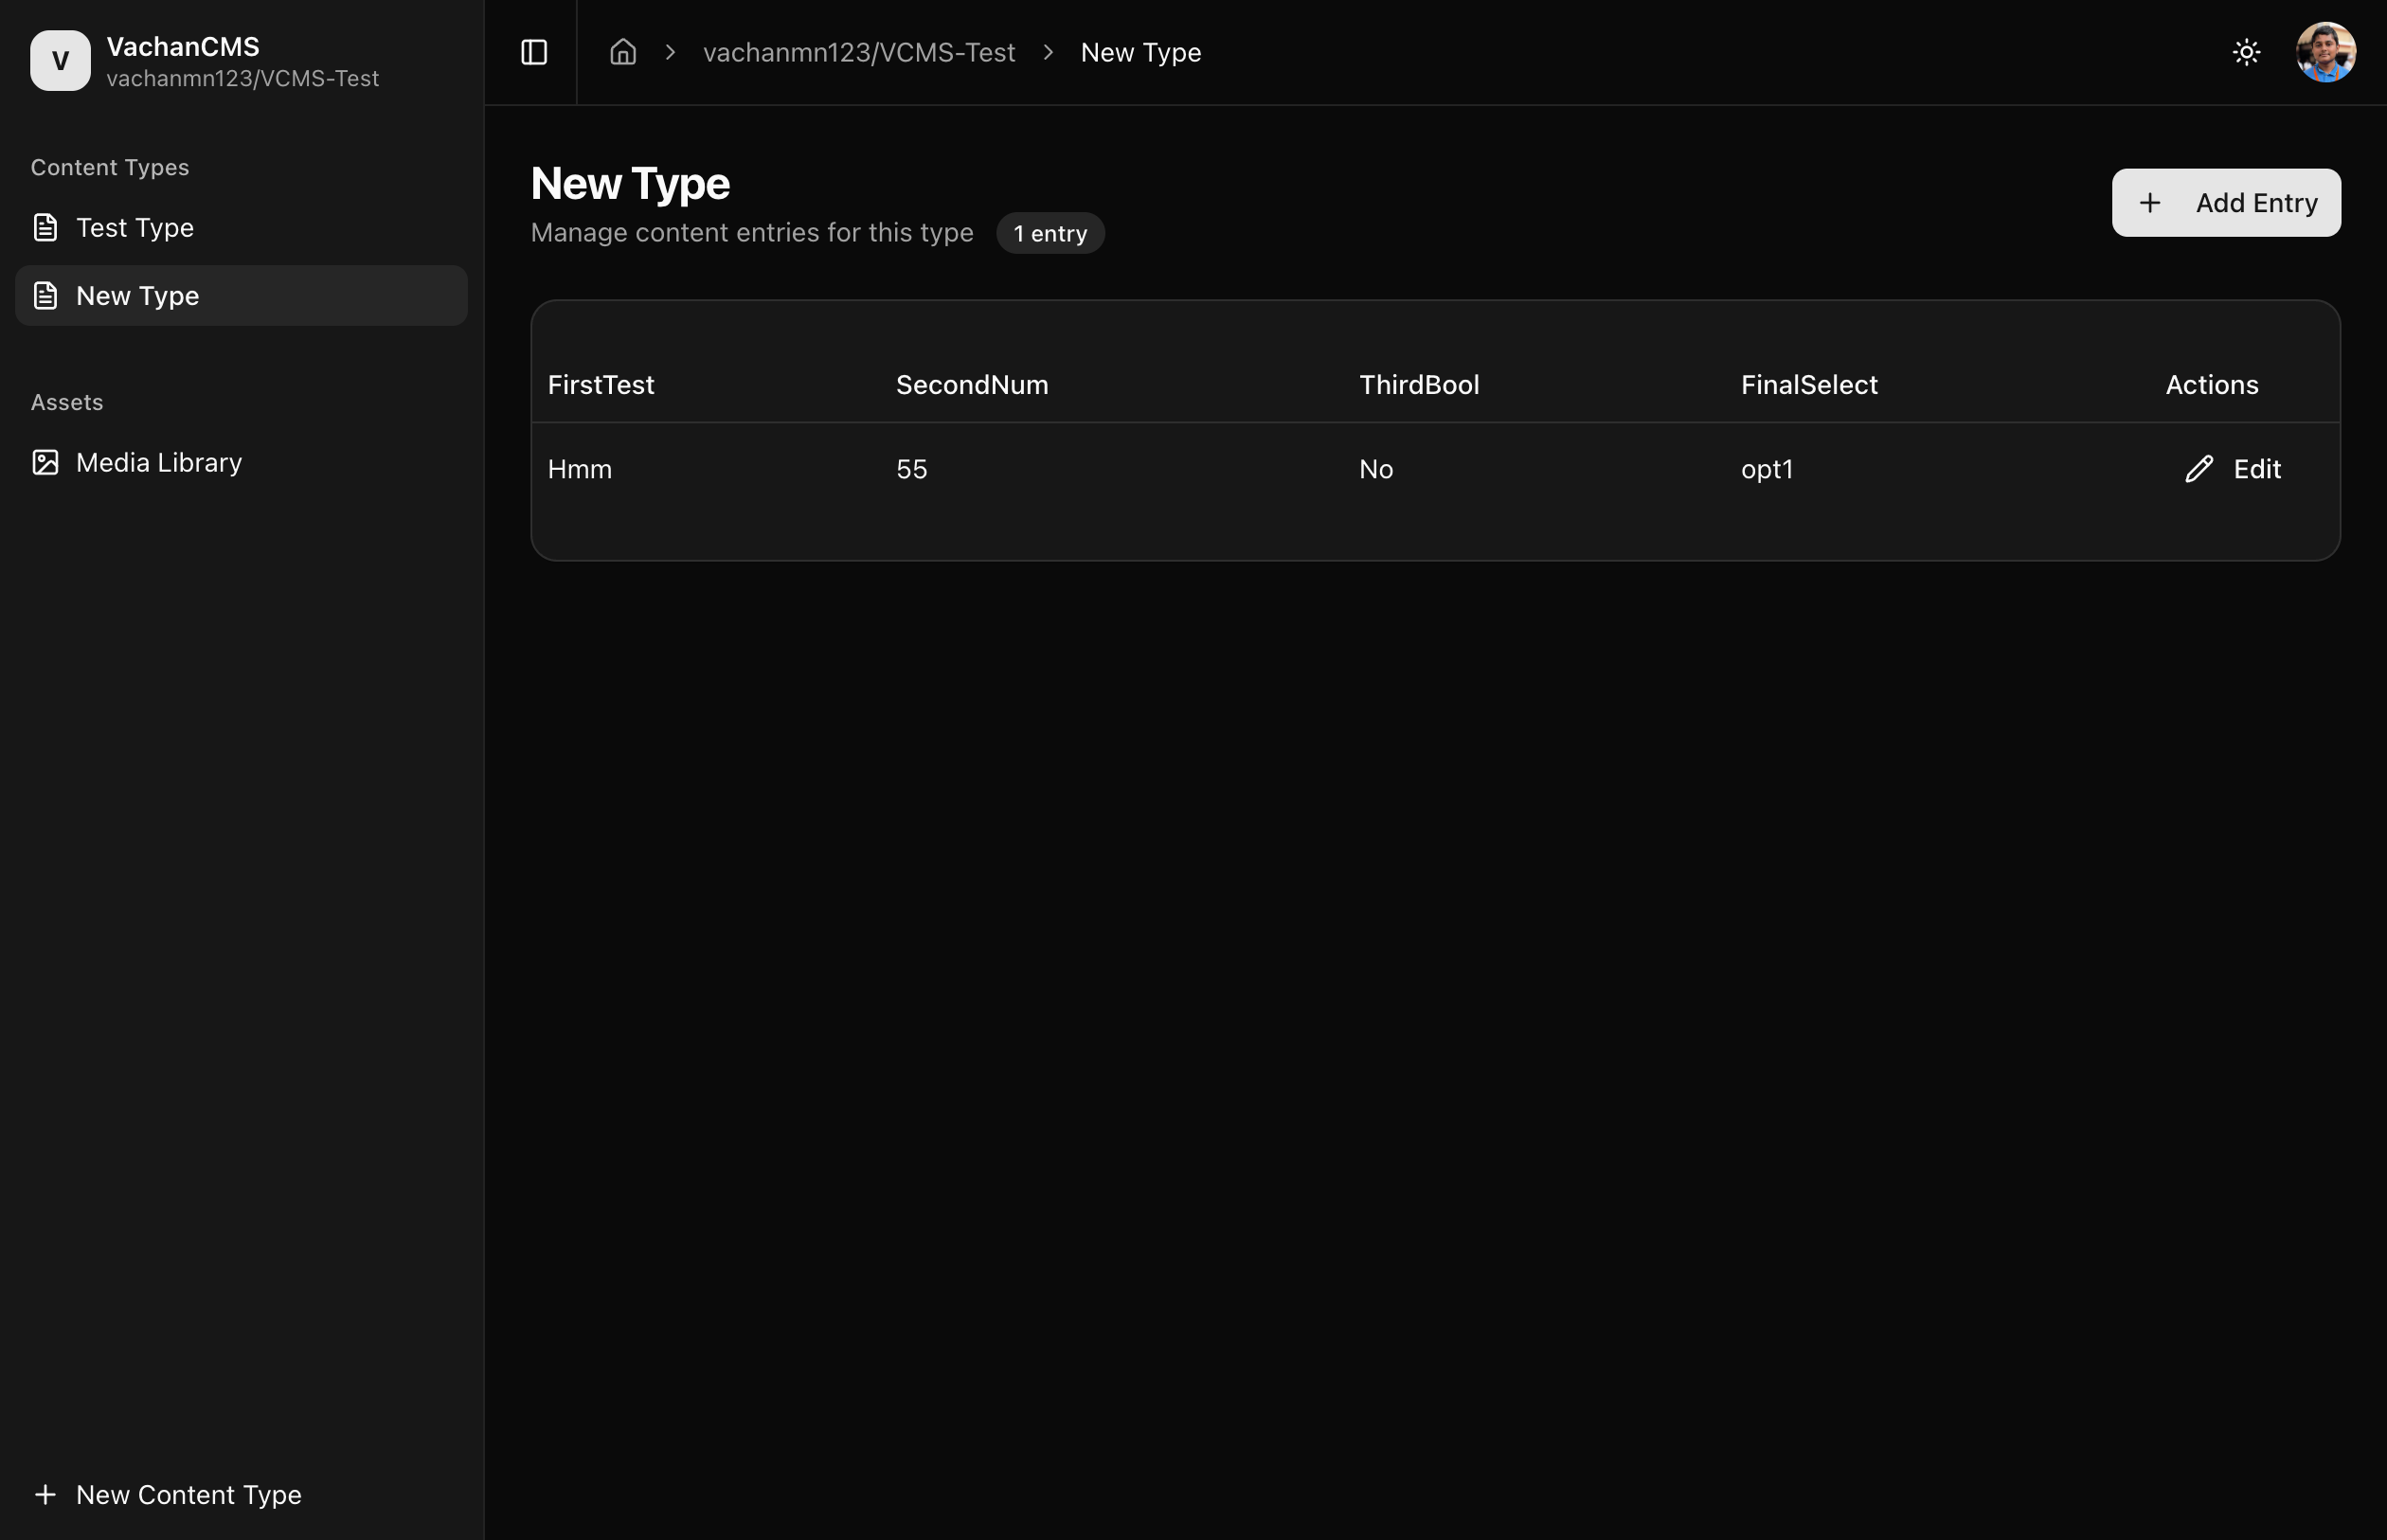The width and height of the screenshot is (2387, 1540).
Task: Create a New Content Type
Action: click(x=188, y=1494)
